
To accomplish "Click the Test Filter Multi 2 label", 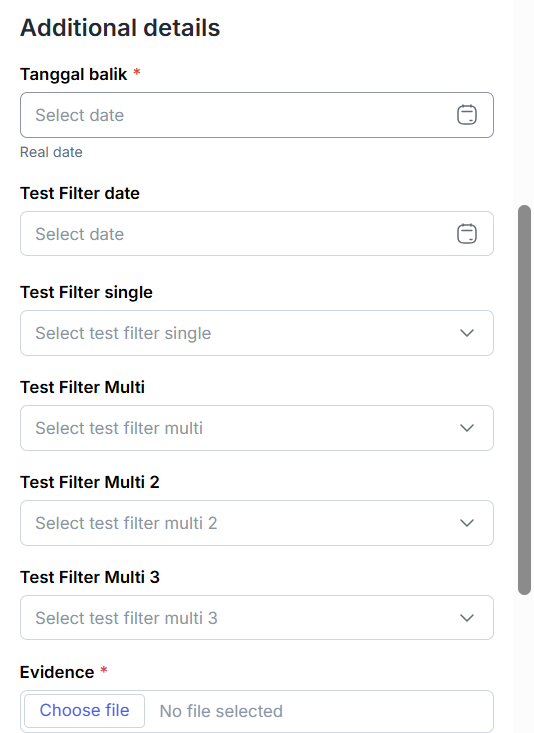I will pyautogui.click(x=90, y=482).
